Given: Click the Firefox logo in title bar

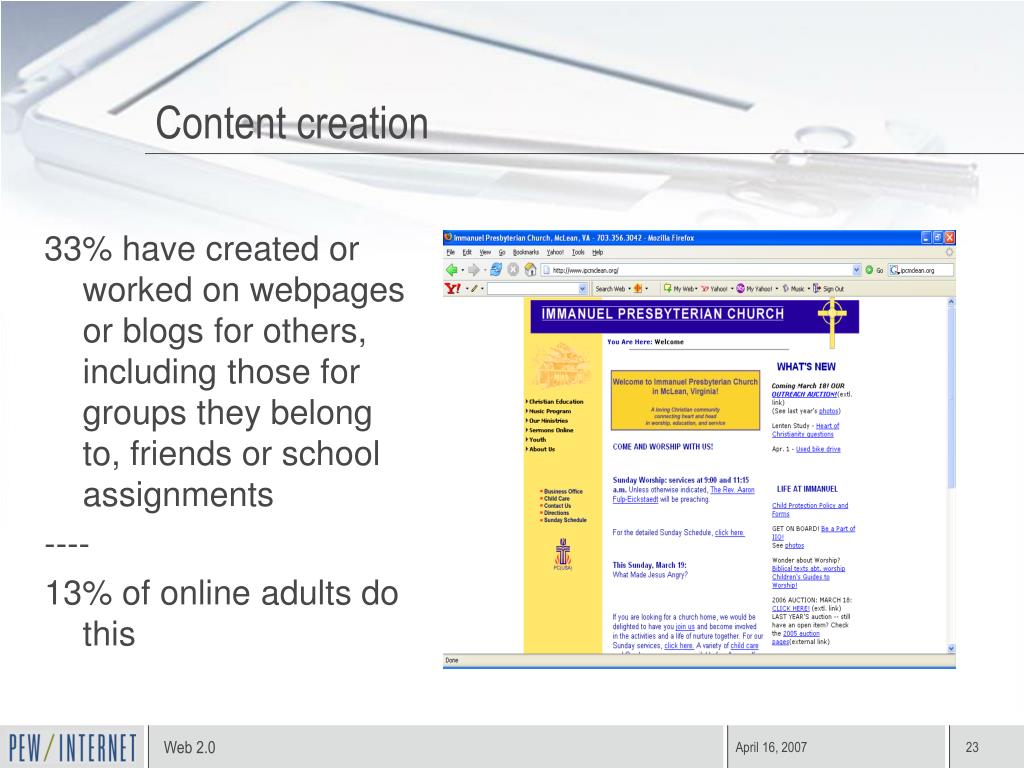Looking at the screenshot, I should coord(448,237).
